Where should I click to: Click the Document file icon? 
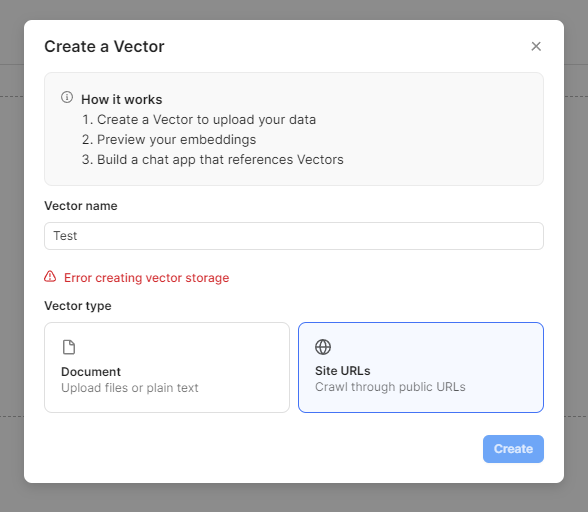click(69, 347)
